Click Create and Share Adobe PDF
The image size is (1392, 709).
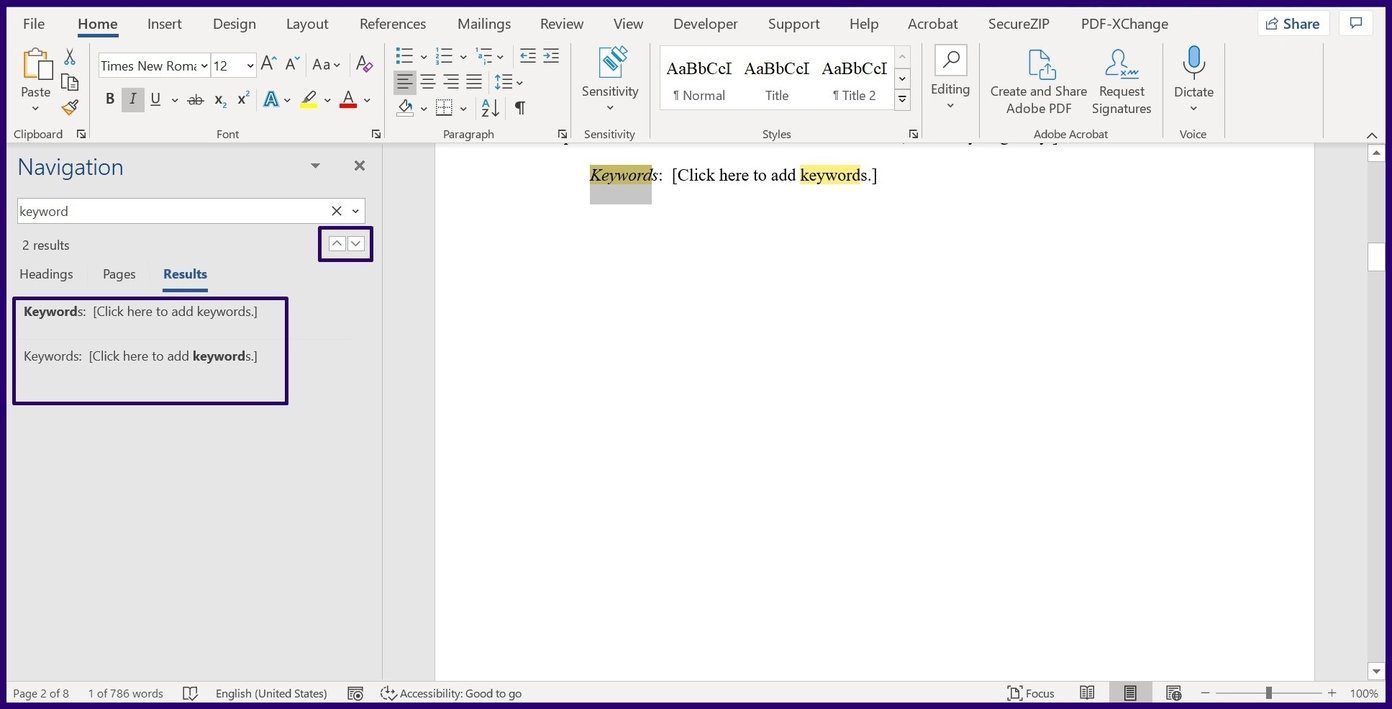pos(1039,82)
